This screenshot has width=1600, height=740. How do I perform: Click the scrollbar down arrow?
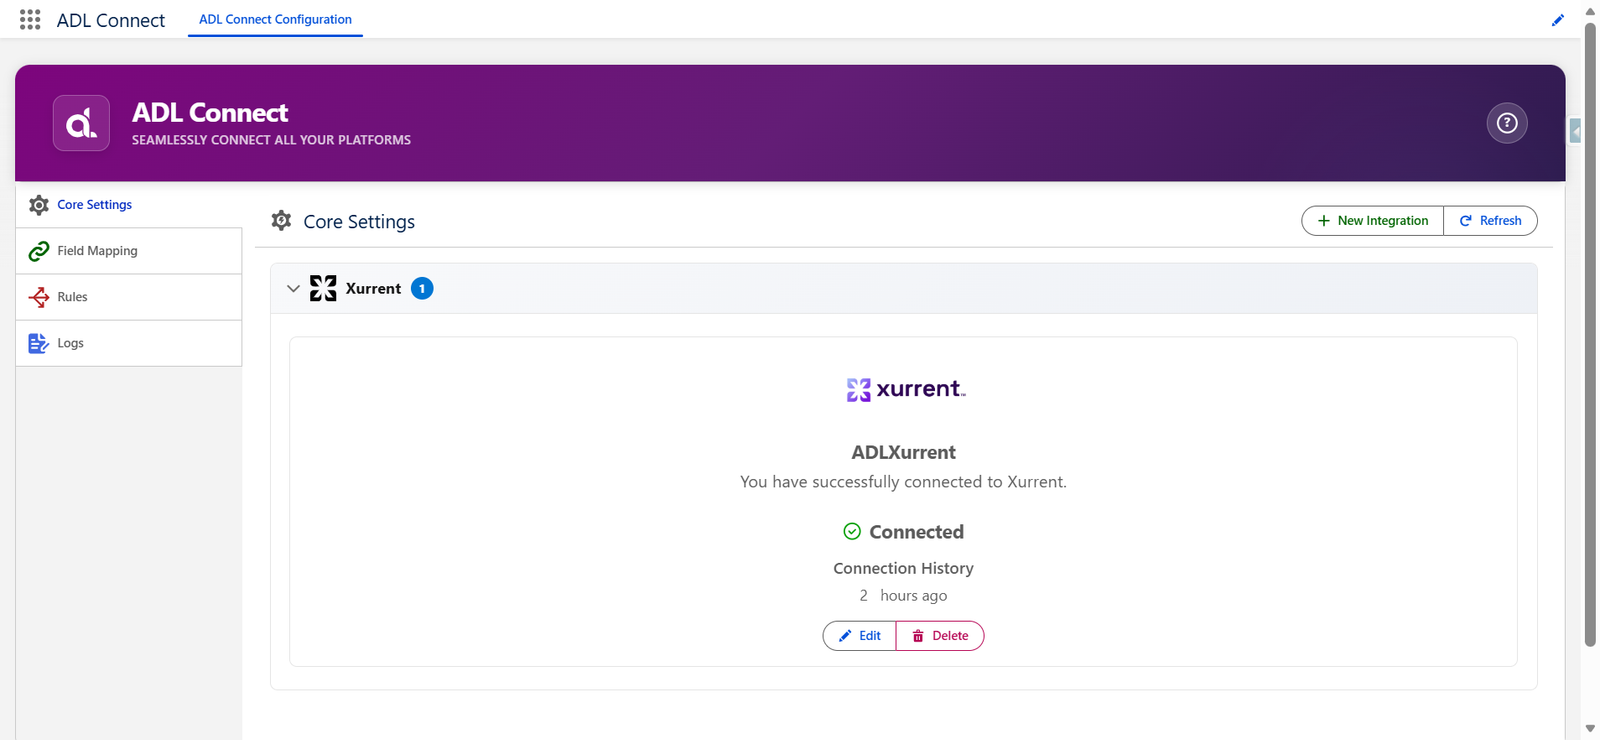coord(1590,729)
